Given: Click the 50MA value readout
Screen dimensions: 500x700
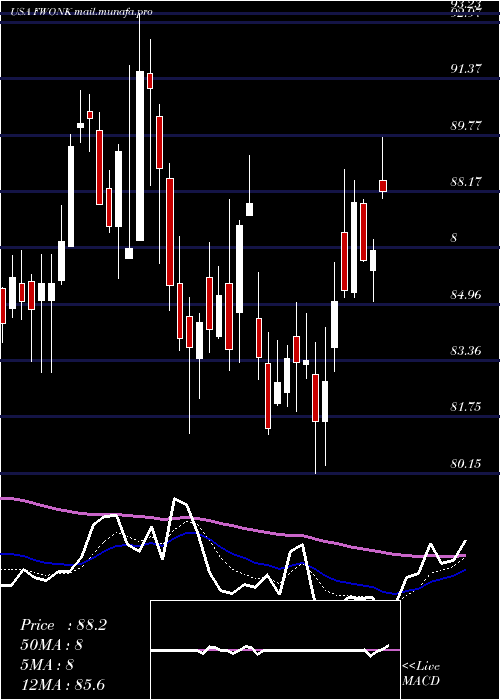Looking at the screenshot, I should (52, 645).
